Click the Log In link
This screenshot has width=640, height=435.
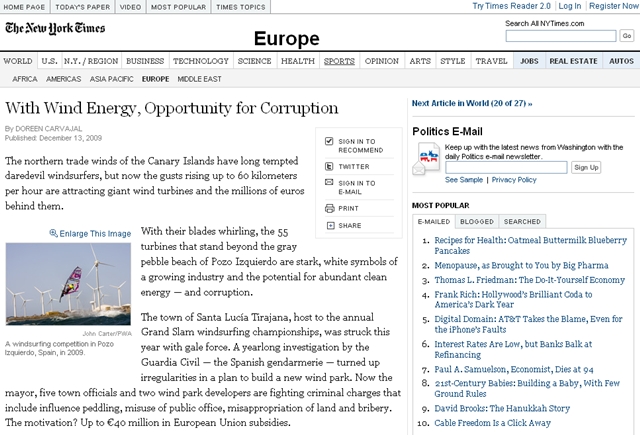tap(570, 7)
